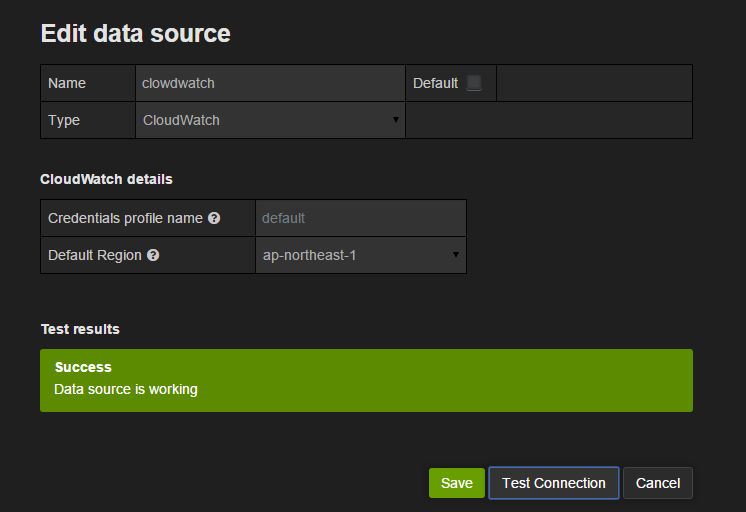This screenshot has height=512, width=746.
Task: Expand the Default Region ap-northeast-1 dropdown
Action: 360,255
